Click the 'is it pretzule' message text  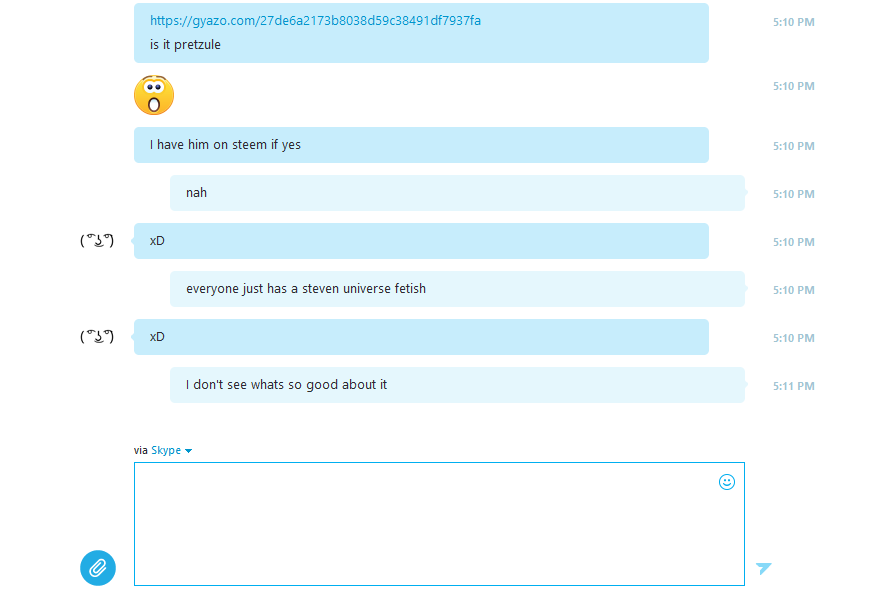[185, 45]
